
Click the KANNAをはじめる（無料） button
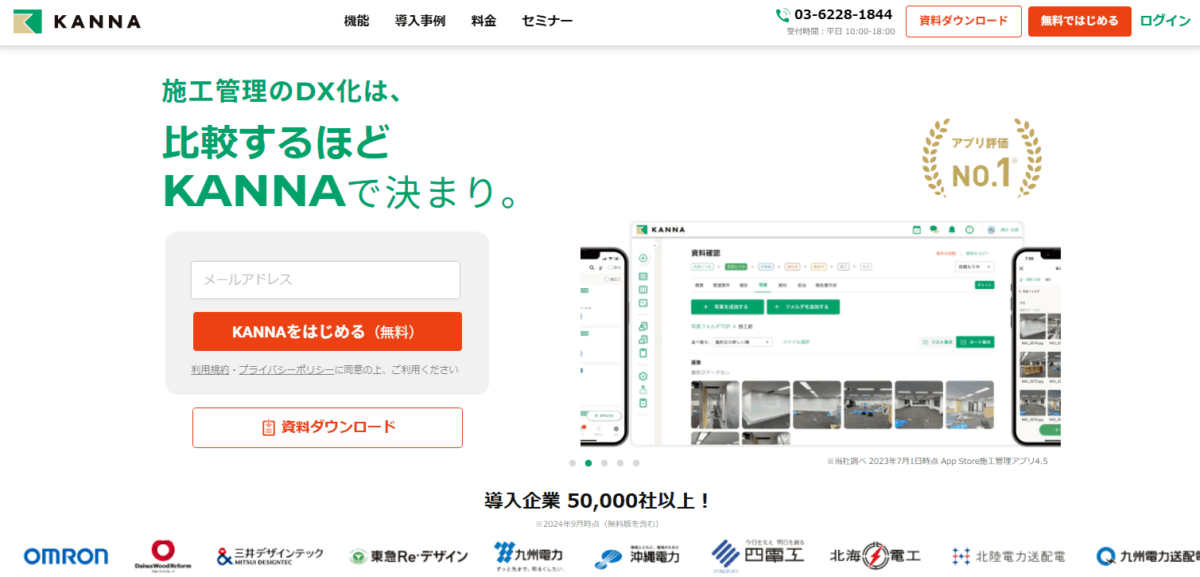click(327, 331)
